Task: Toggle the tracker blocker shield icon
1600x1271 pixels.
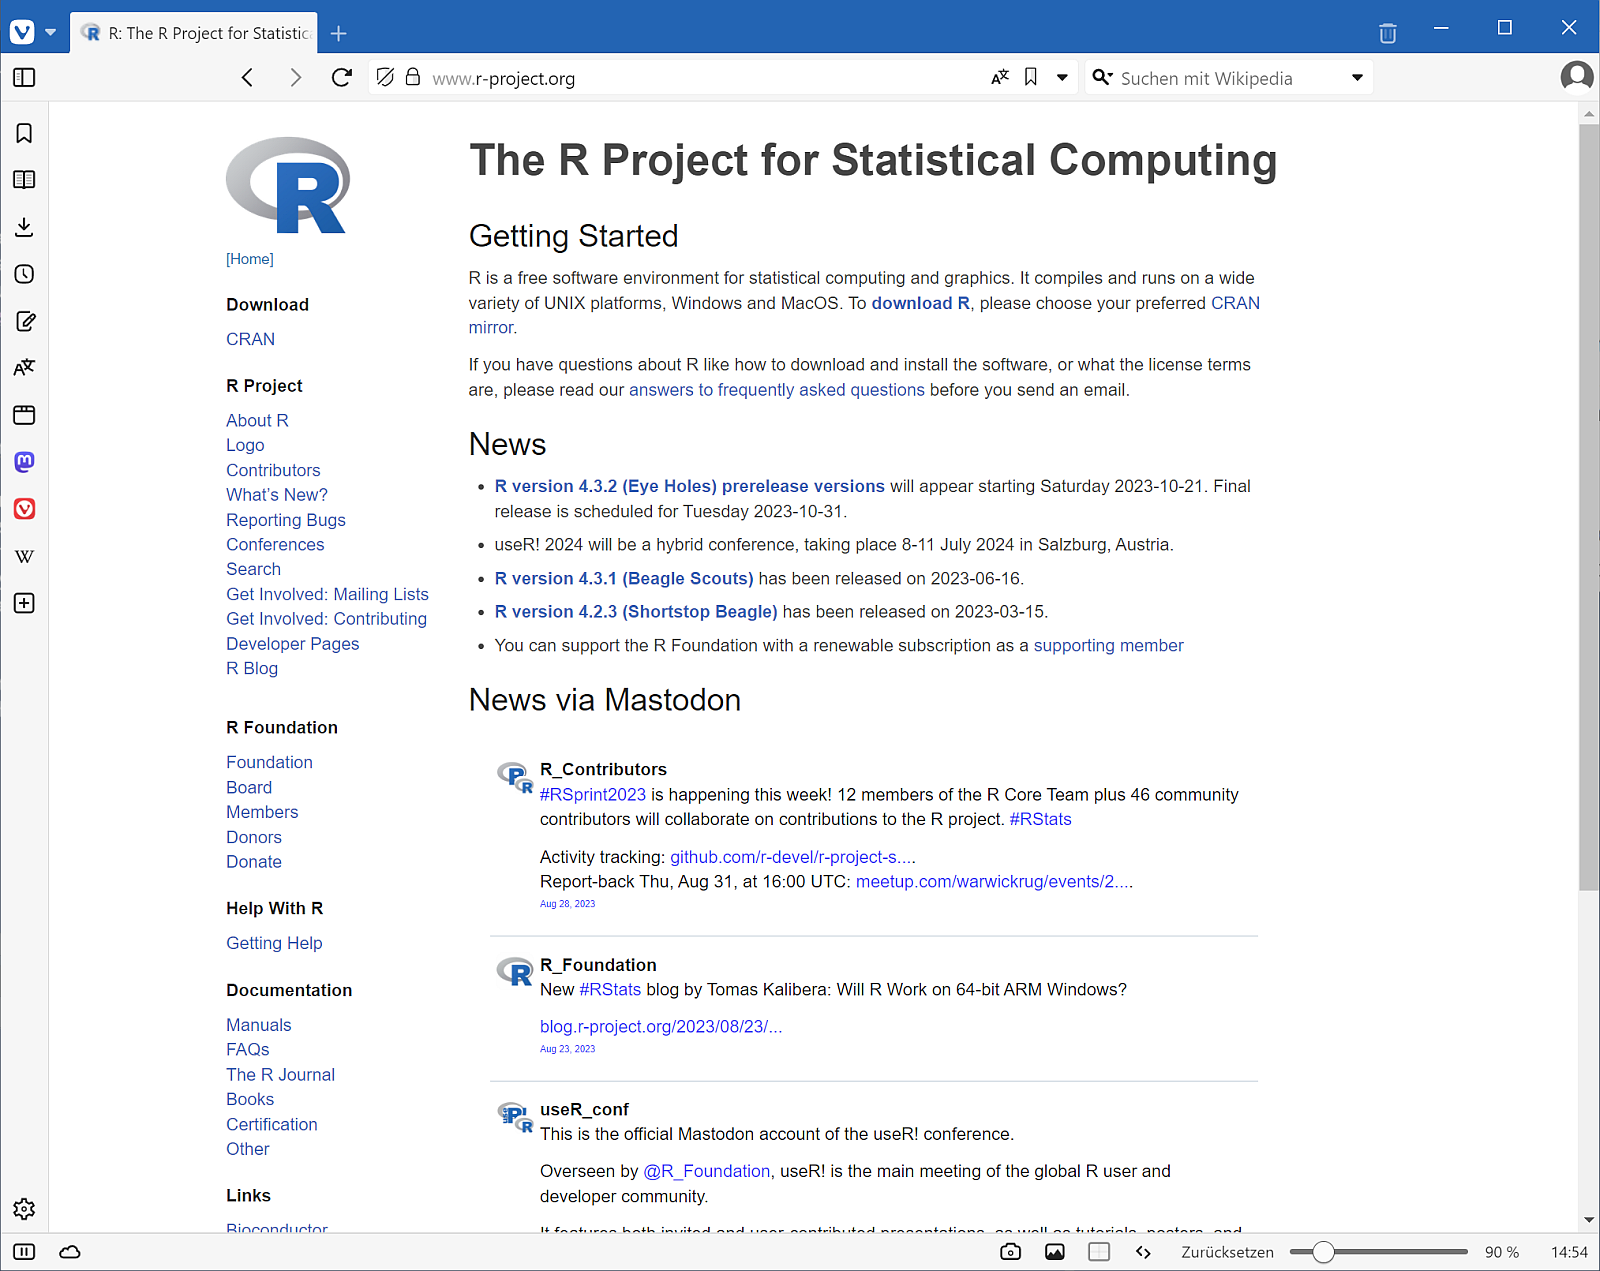Action: 385,77
